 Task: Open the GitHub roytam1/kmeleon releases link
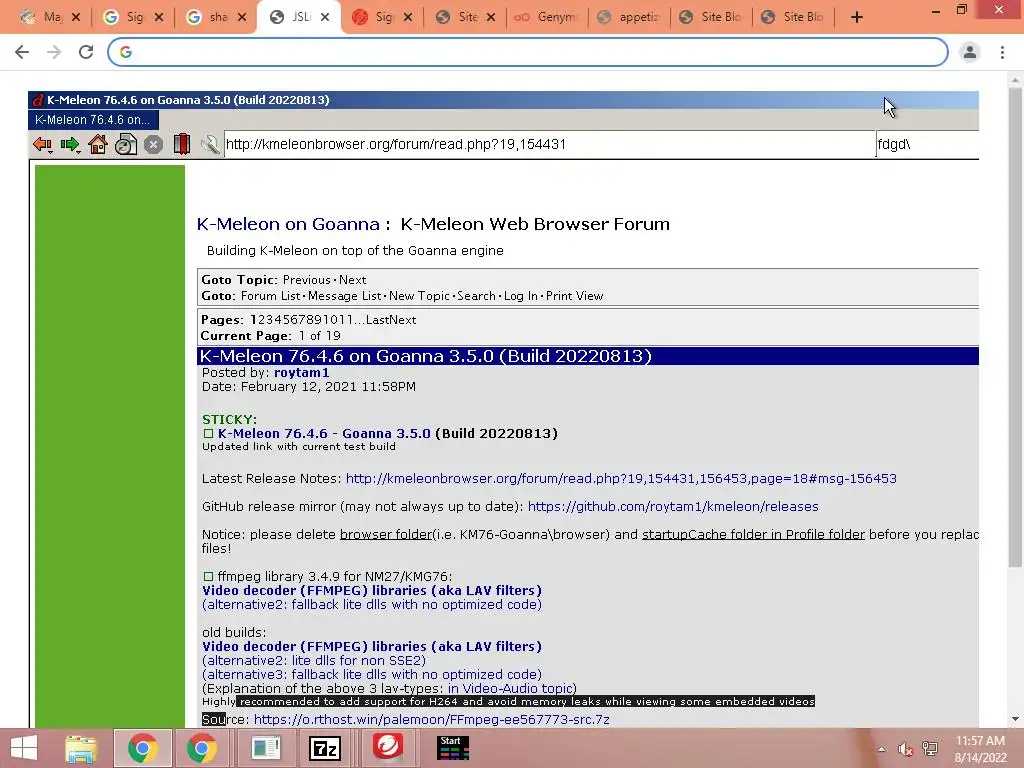[673, 507]
